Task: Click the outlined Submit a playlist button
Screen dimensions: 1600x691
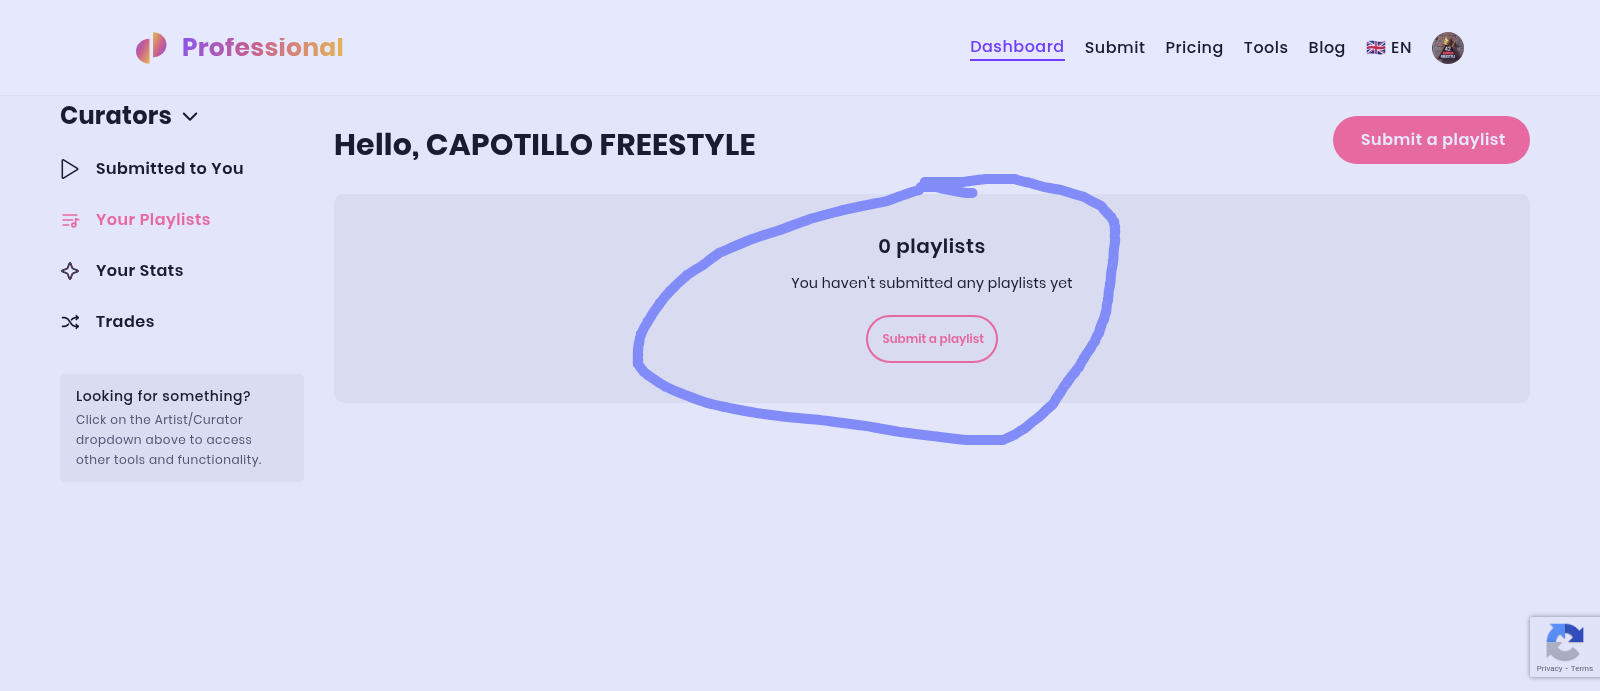Action: (932, 339)
